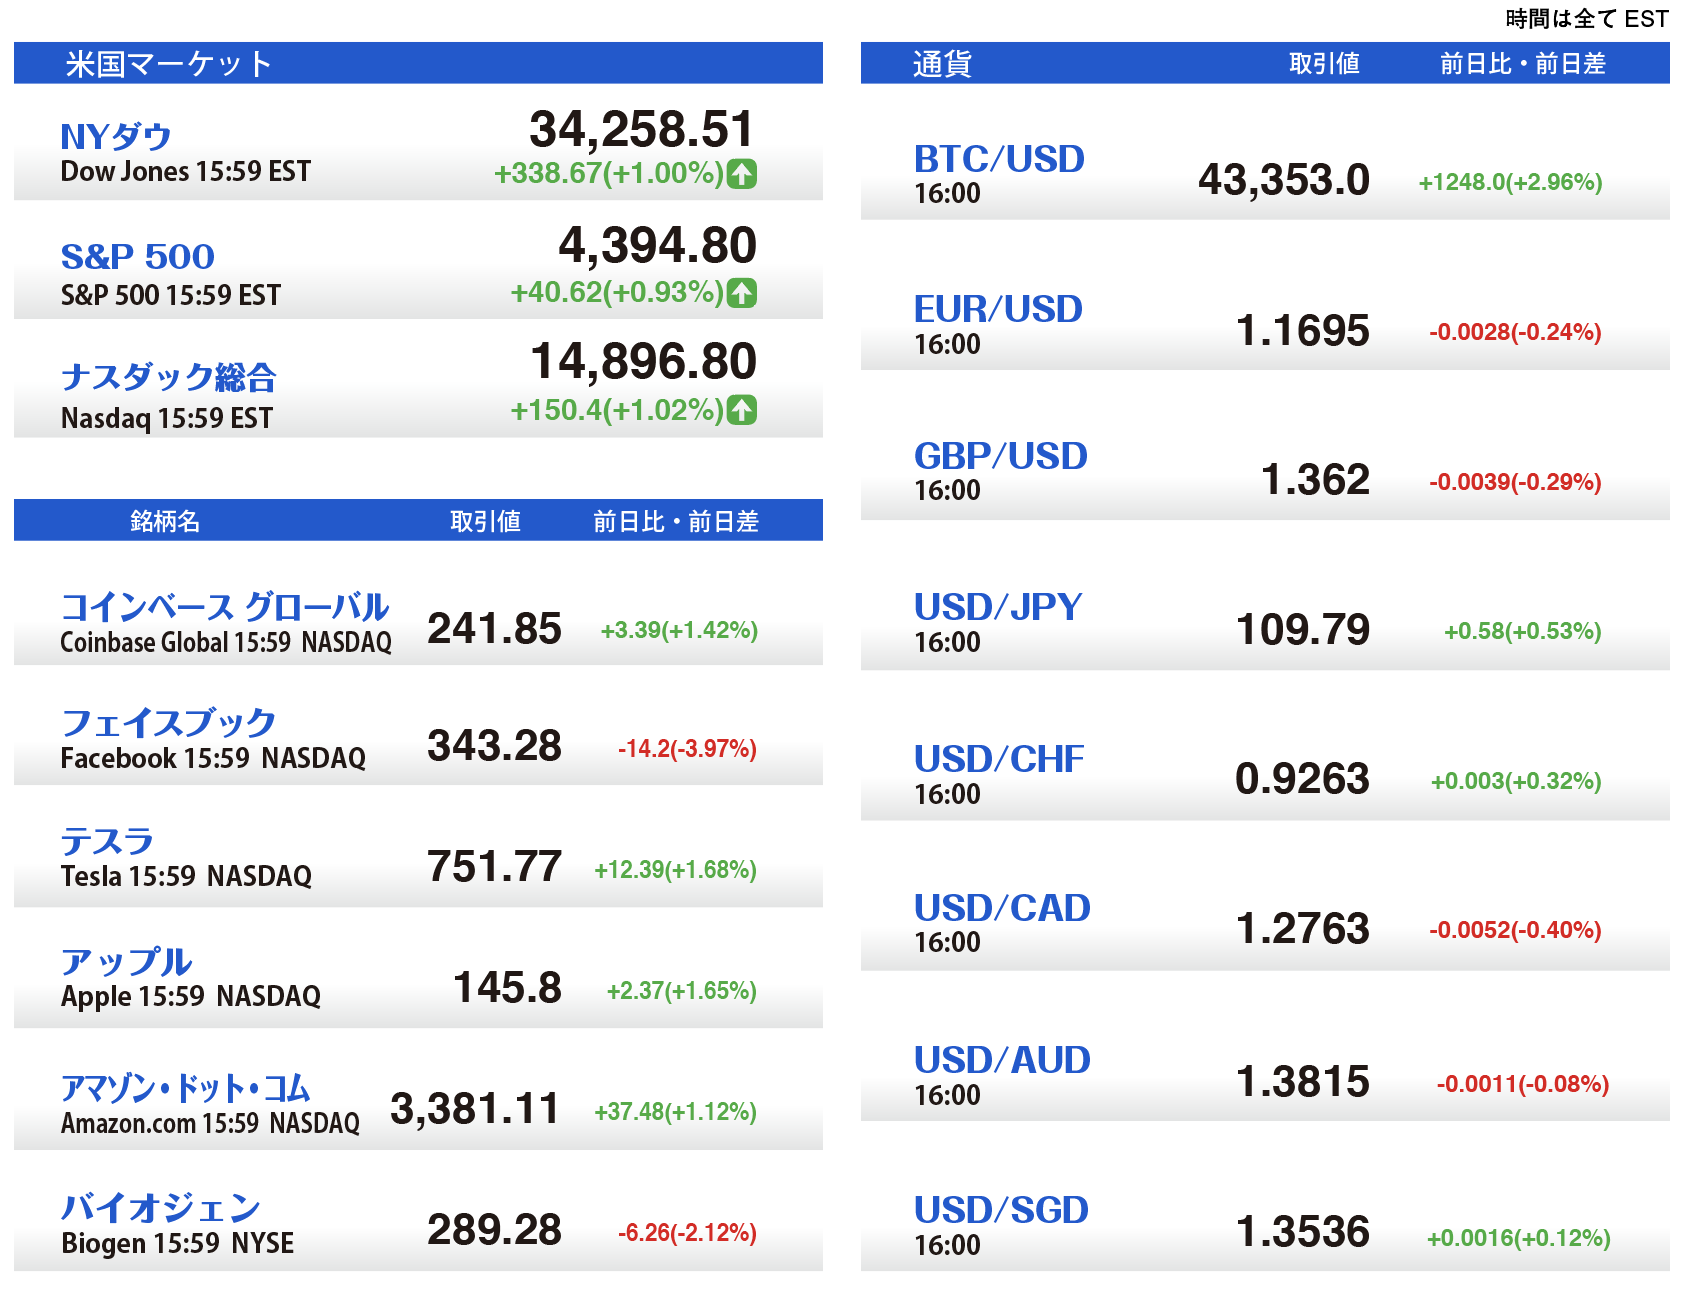Open the USD/SGD currency pair

[x=1001, y=1210]
